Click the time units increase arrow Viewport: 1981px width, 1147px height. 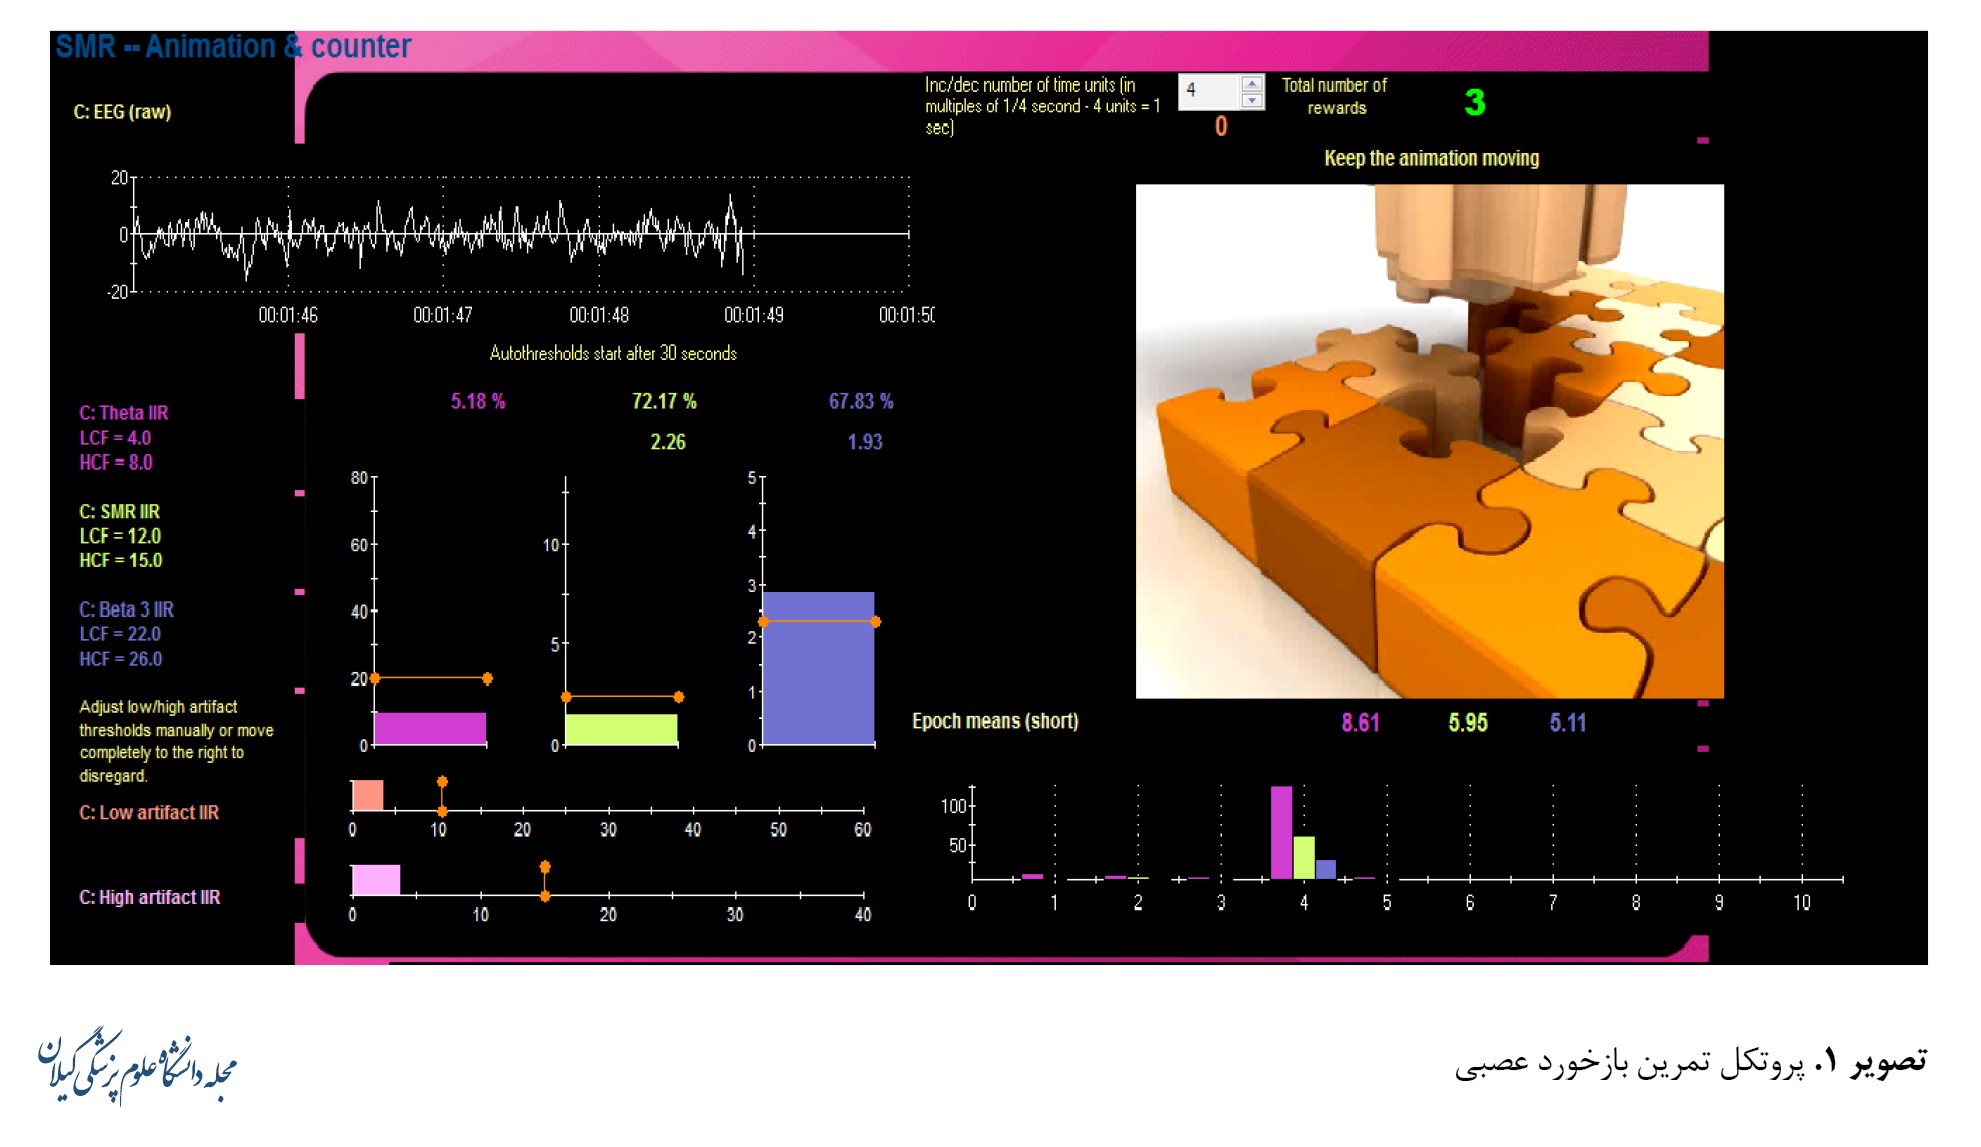1251,84
